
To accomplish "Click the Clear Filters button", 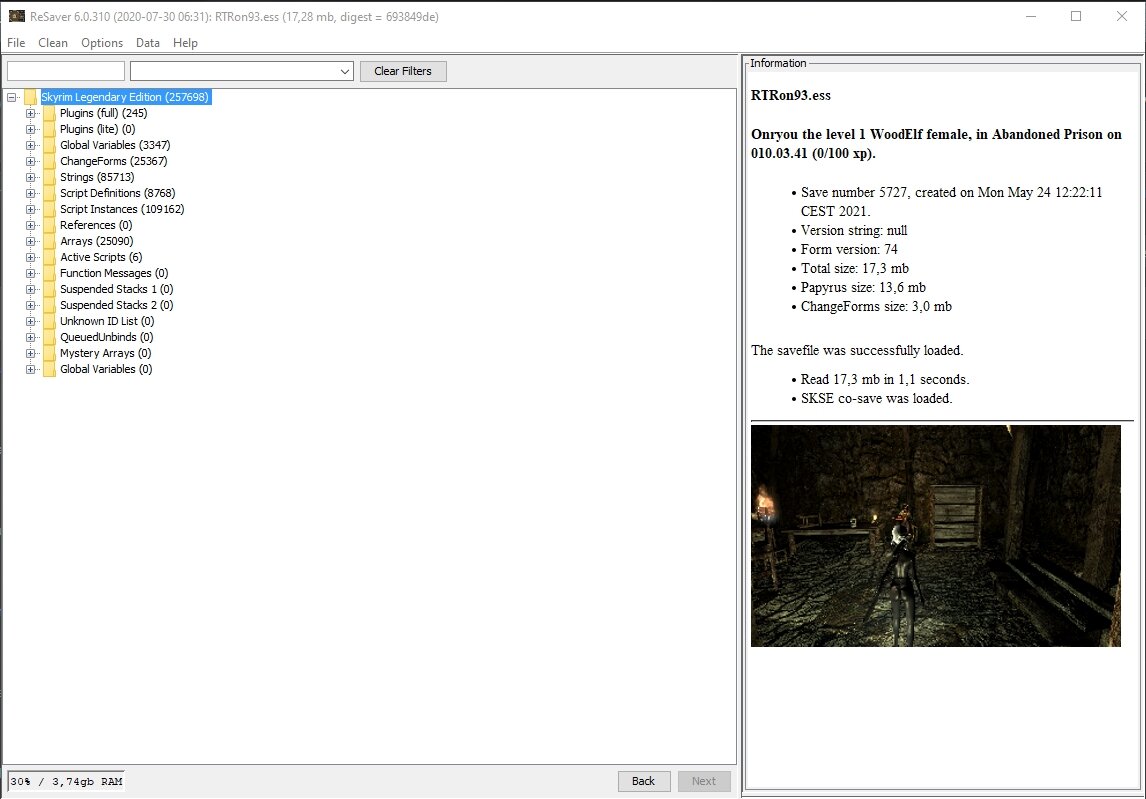I will pos(403,71).
